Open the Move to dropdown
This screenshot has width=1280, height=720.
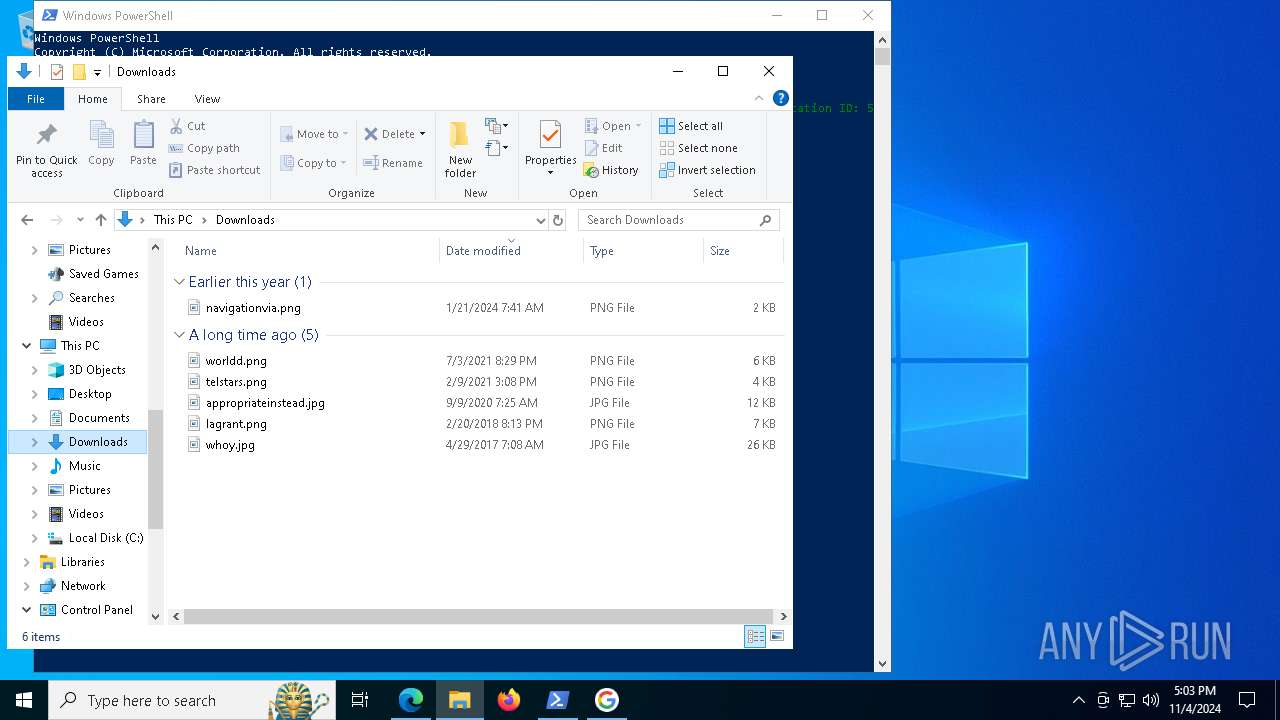click(x=314, y=134)
